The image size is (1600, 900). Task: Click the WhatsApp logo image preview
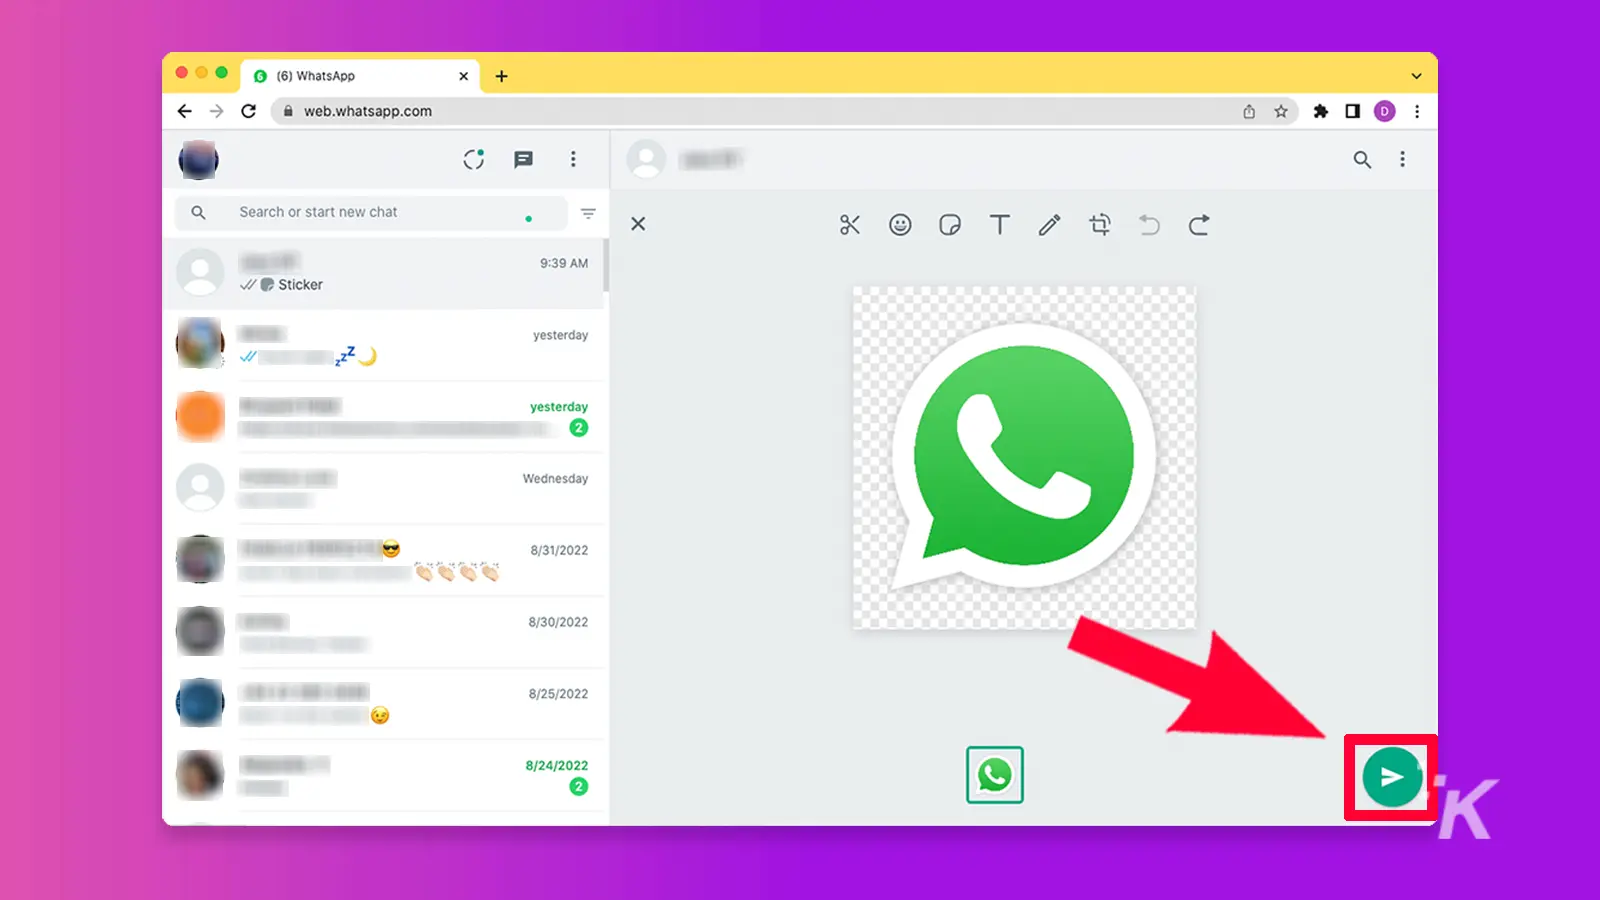click(x=1024, y=458)
